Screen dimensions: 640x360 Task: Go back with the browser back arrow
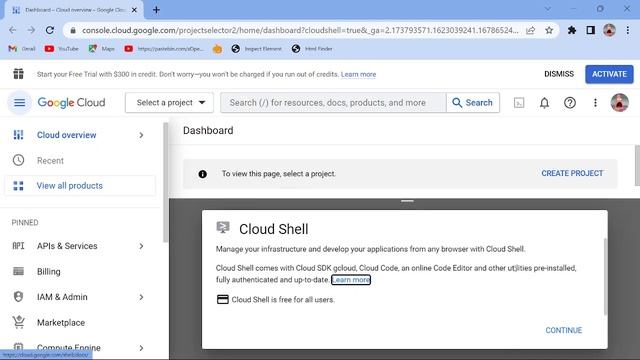(x=13, y=30)
